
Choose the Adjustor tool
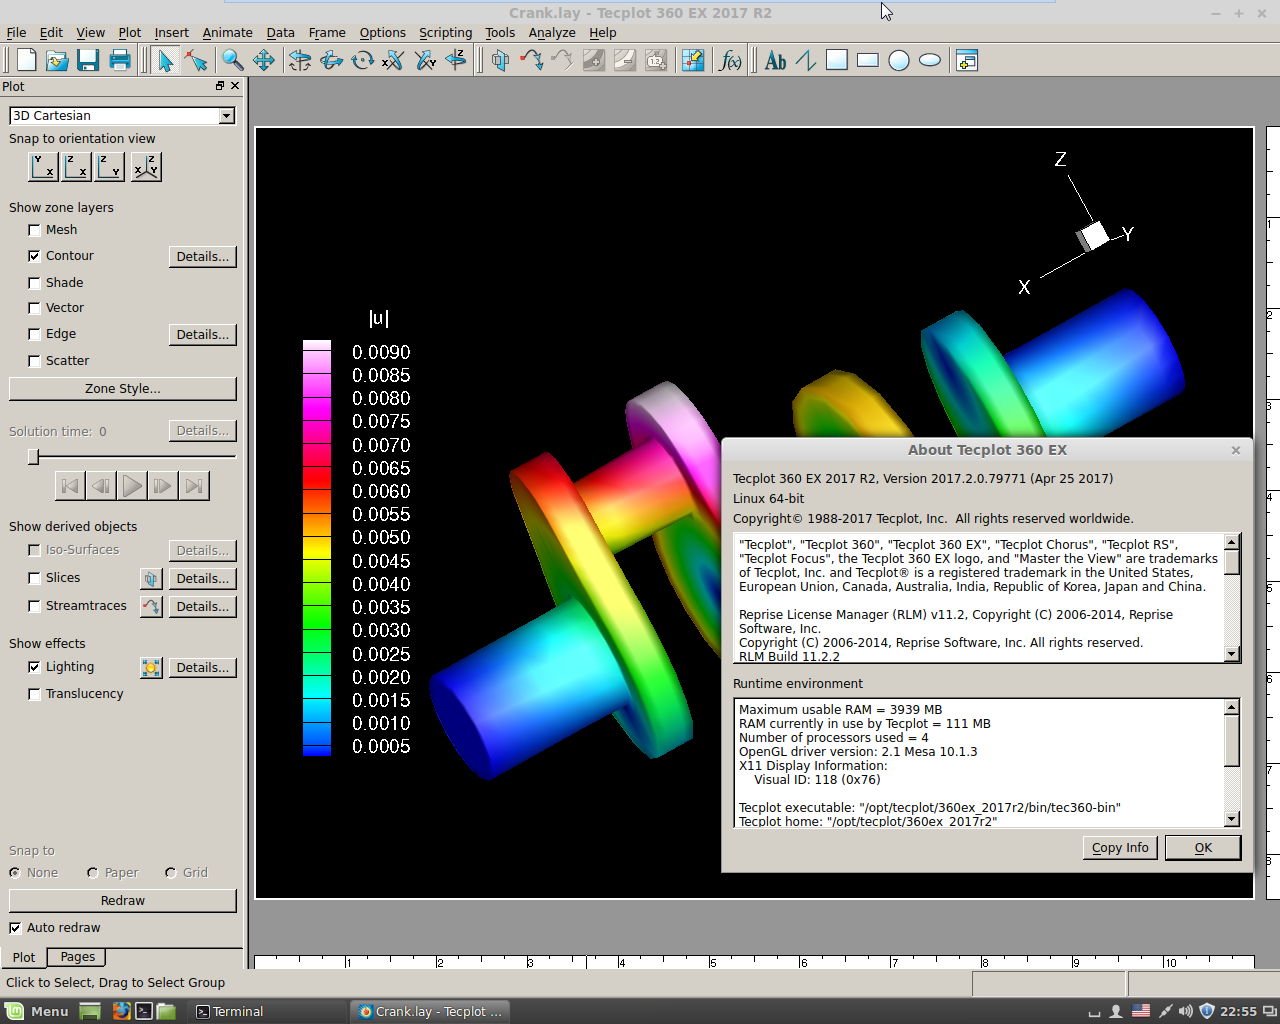click(x=196, y=60)
